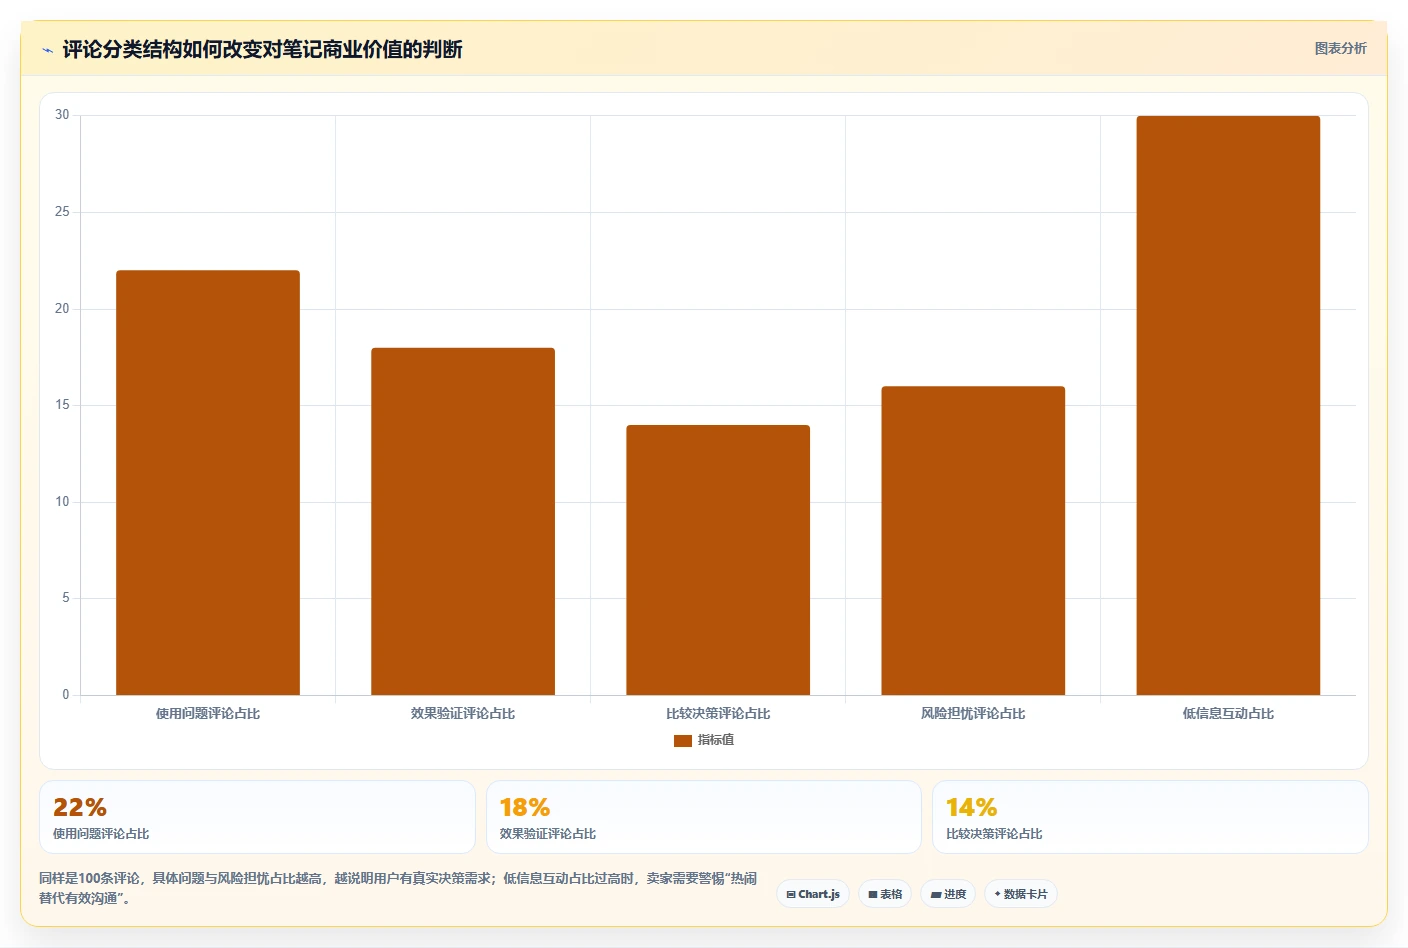Click the Chart.js tag pill
The image size is (1408, 948).
813,894
